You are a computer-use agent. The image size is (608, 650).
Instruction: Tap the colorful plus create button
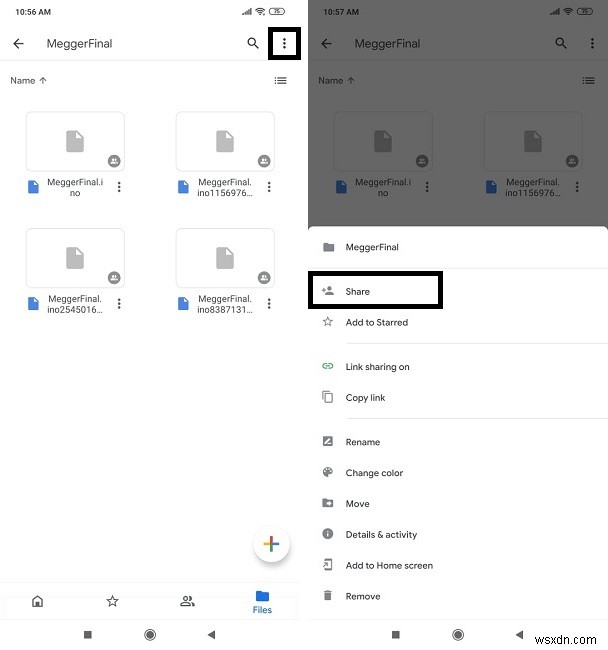point(271,544)
